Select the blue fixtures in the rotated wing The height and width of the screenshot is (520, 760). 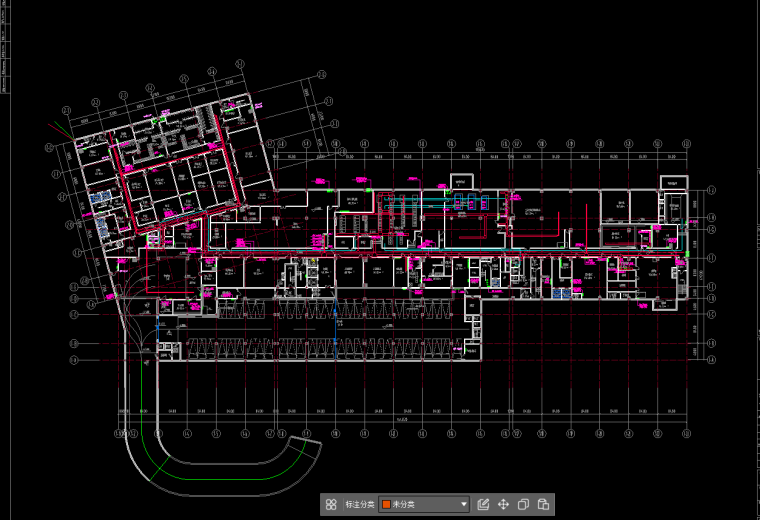click(x=97, y=198)
